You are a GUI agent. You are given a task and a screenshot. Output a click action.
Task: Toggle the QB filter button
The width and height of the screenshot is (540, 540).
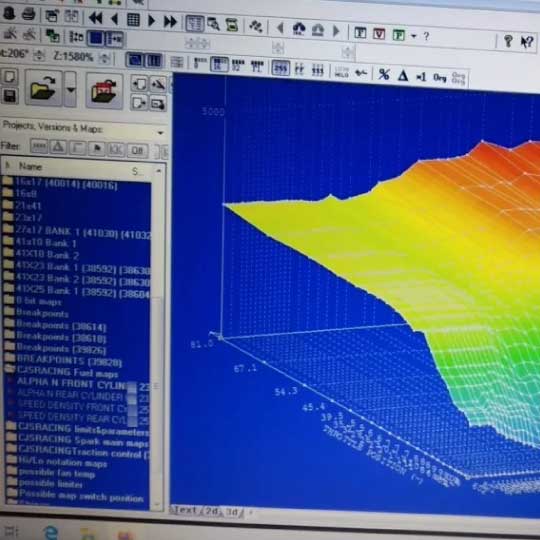tap(137, 150)
